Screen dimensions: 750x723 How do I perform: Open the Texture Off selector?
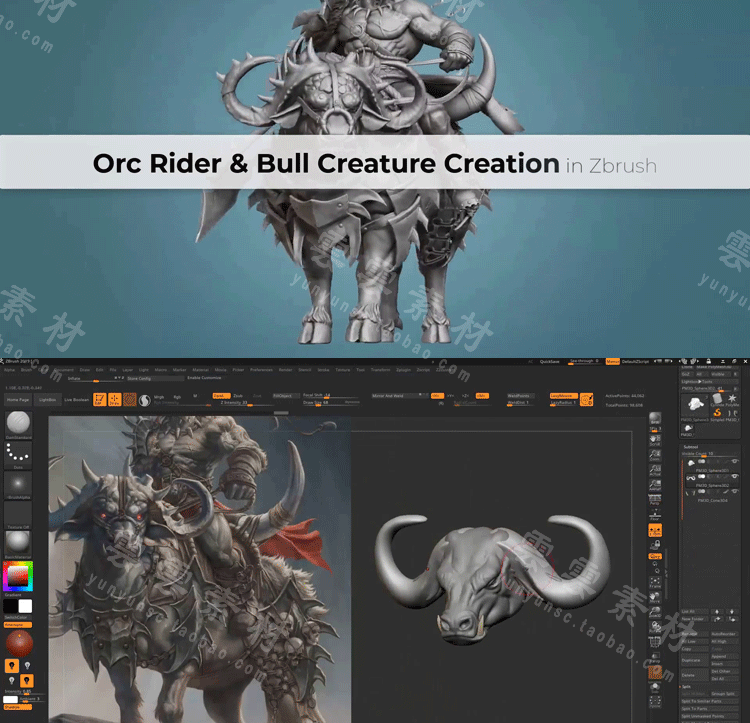[18, 513]
